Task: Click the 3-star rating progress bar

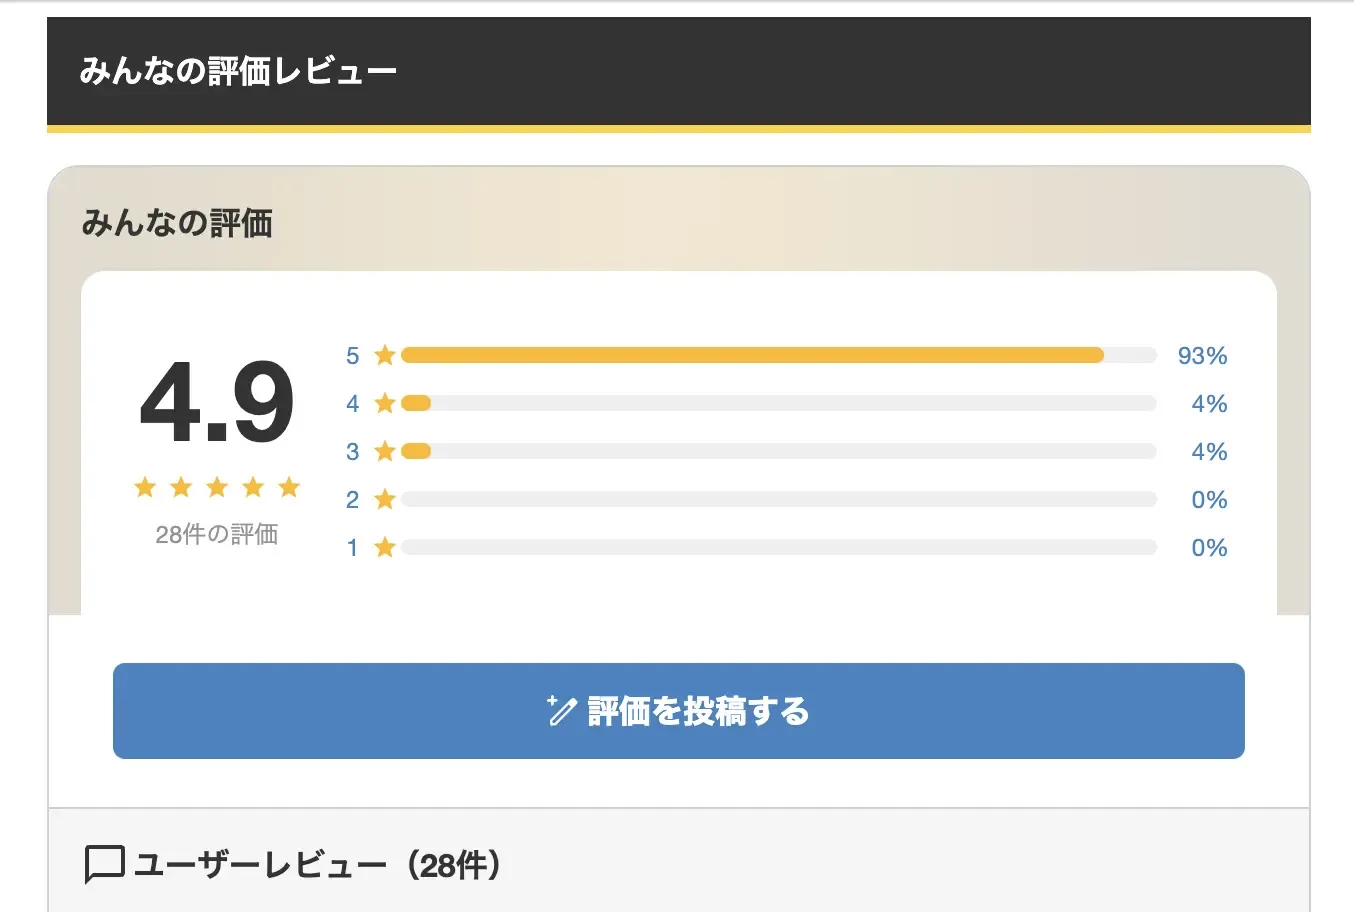Action: click(778, 451)
